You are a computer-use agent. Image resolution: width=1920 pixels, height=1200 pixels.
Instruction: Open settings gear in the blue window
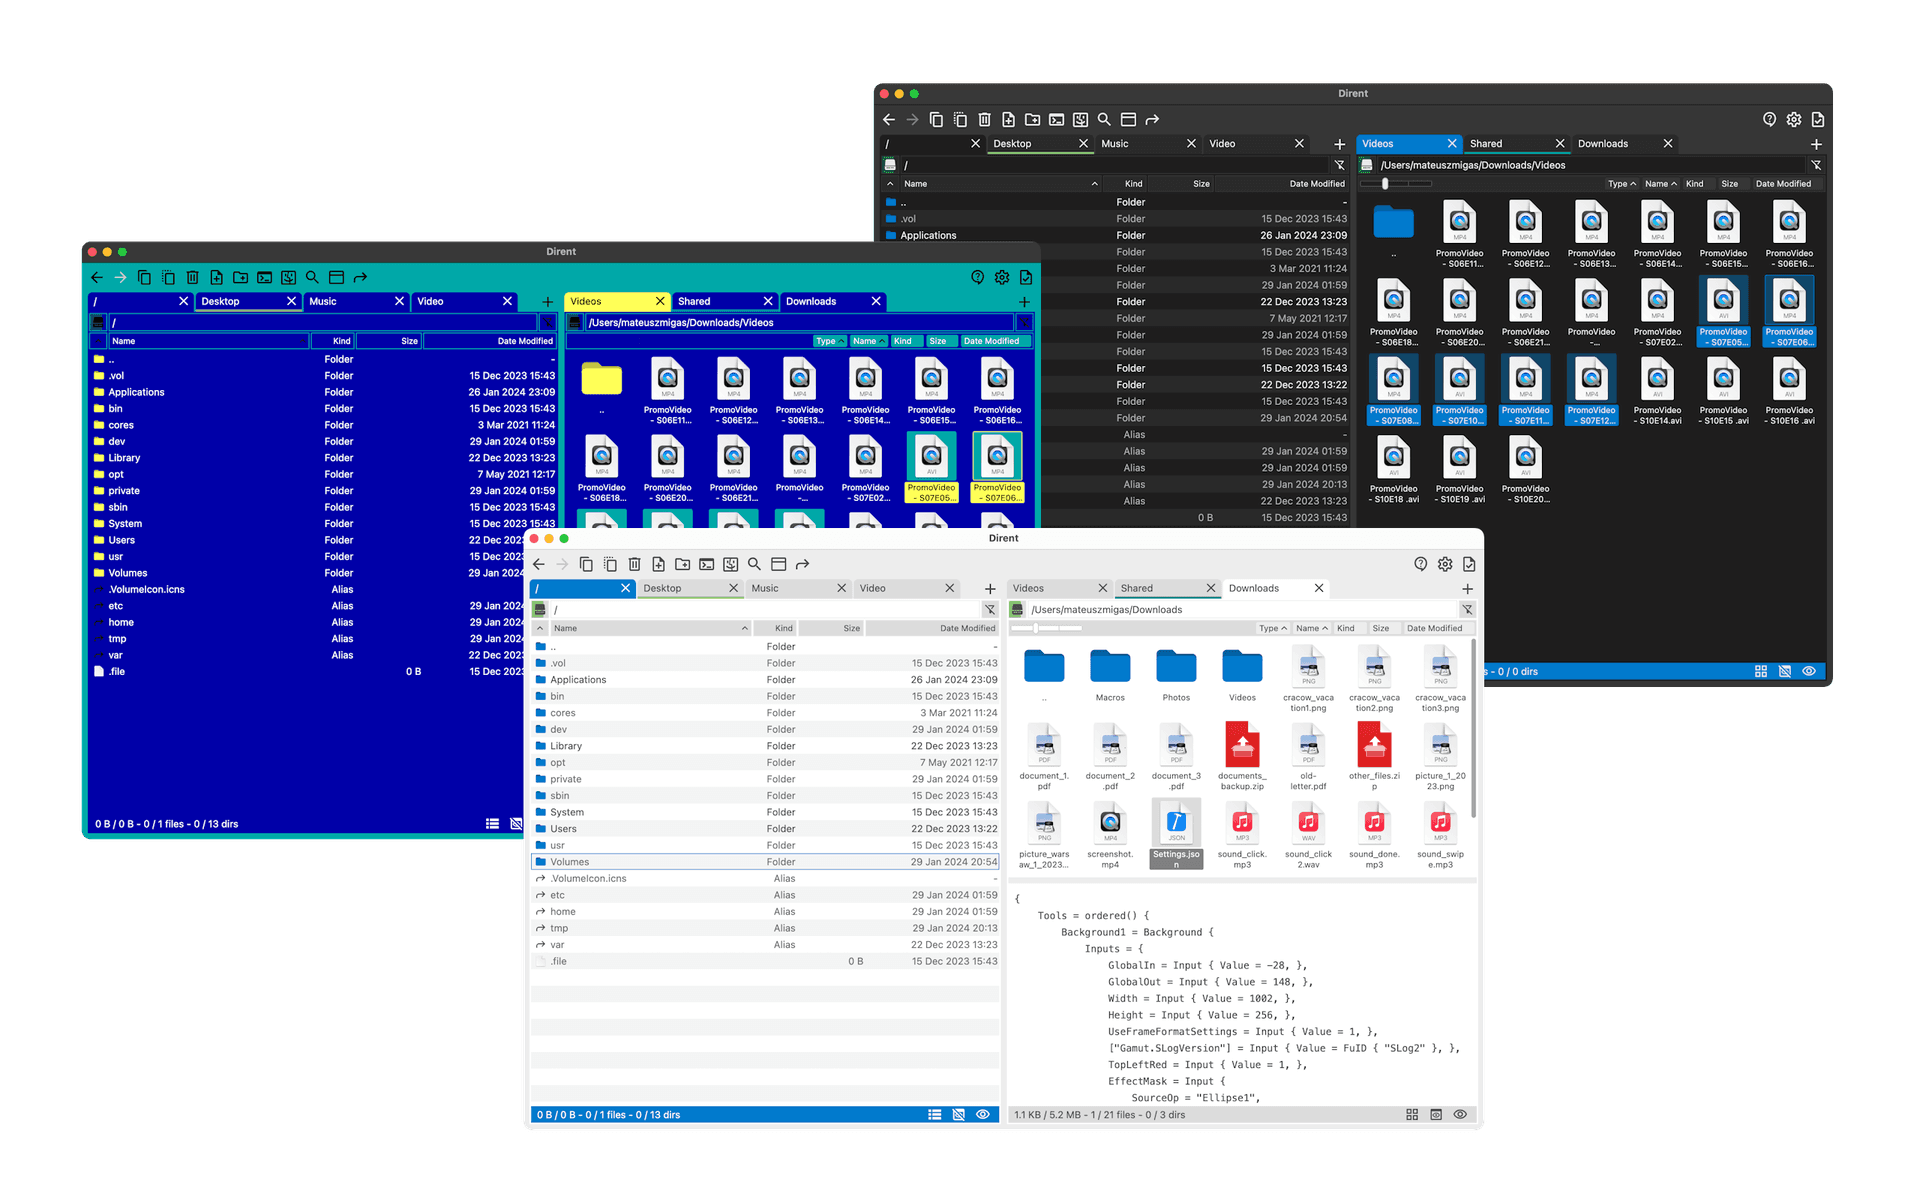1002,278
